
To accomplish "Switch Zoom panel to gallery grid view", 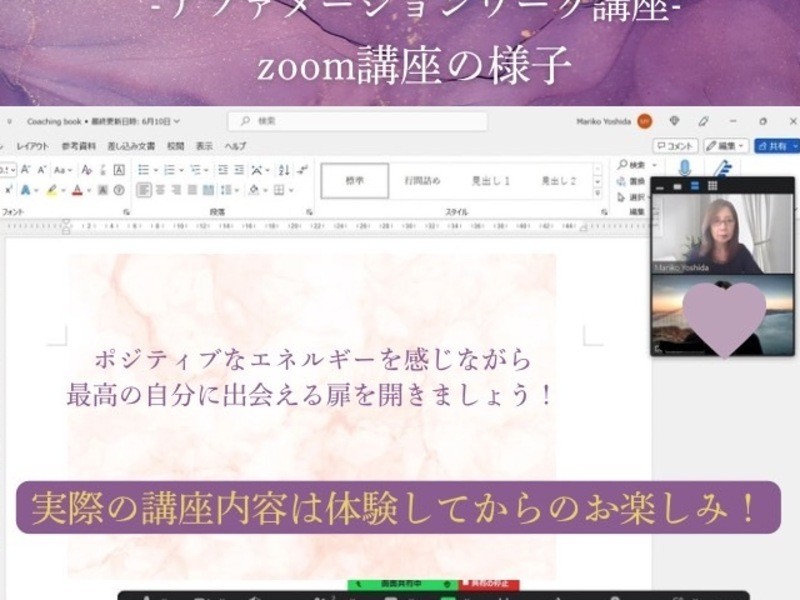I will point(712,186).
